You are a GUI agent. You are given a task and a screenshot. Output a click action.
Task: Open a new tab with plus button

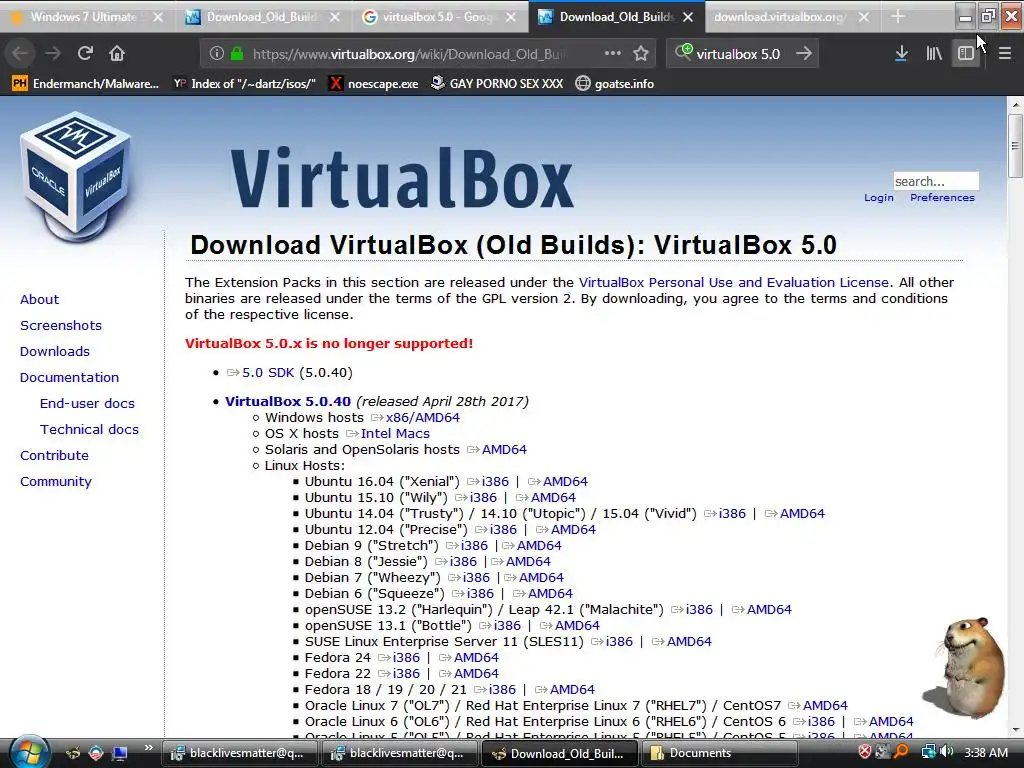pos(898,16)
